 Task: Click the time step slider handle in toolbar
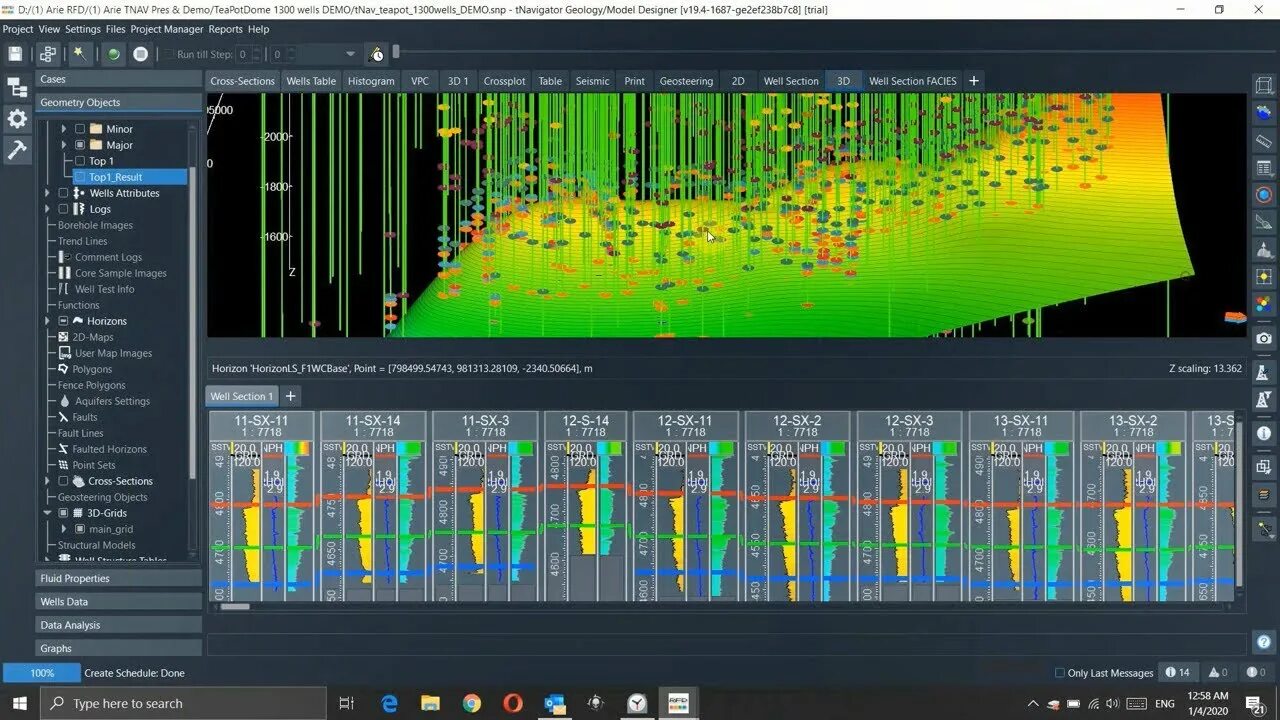(x=396, y=52)
